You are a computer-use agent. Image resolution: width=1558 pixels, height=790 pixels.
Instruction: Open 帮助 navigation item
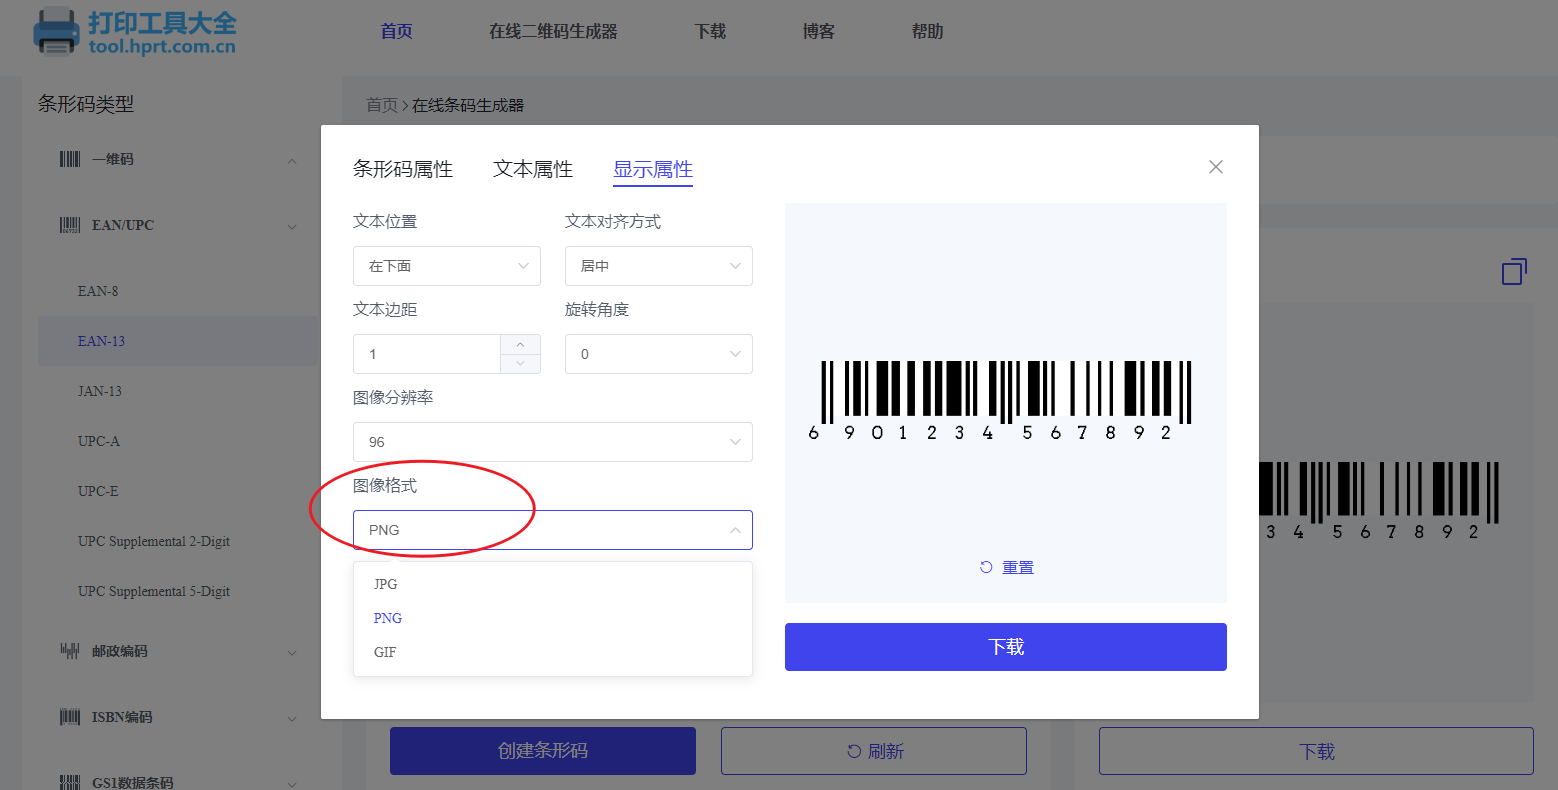click(x=927, y=31)
